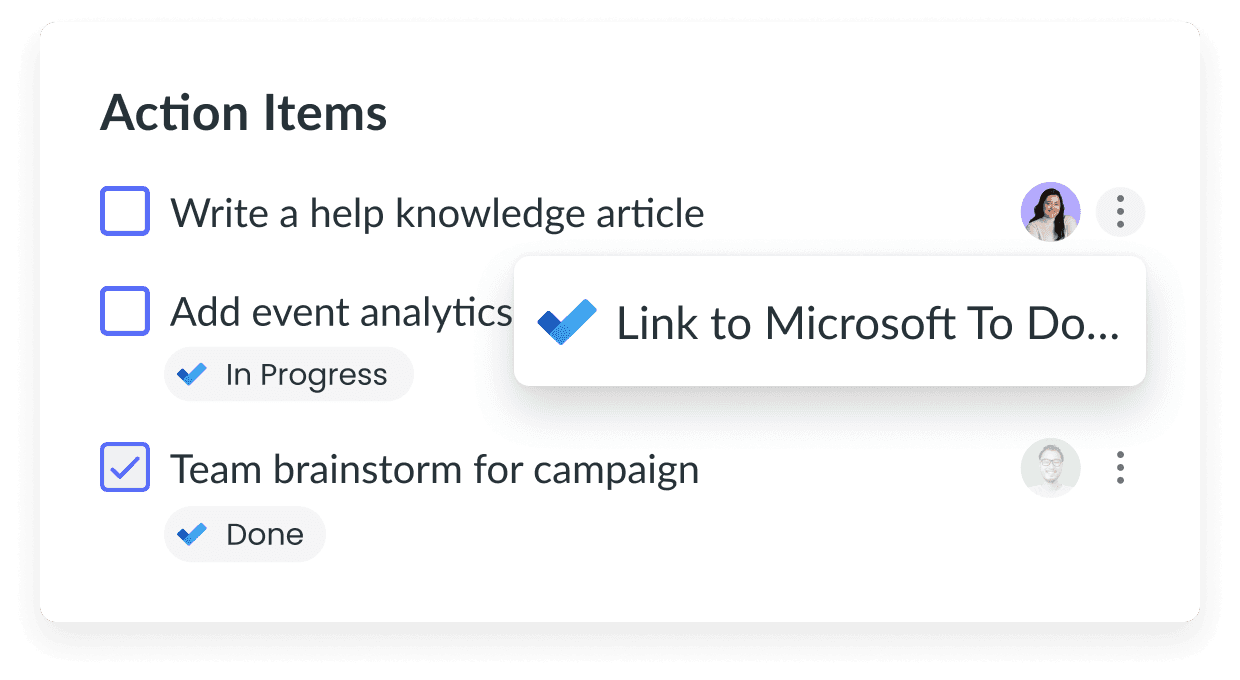
Task: Click the Microsoft To Do icon in popup menu
Action: (566, 322)
